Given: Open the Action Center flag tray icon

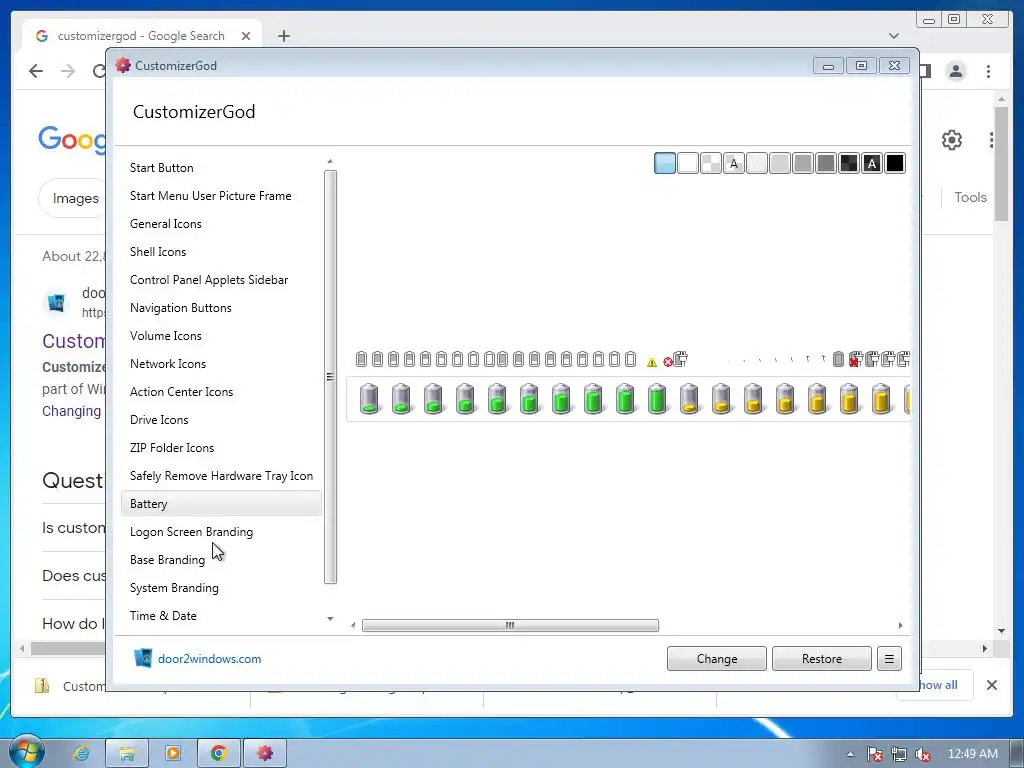Looking at the screenshot, I should 875,754.
